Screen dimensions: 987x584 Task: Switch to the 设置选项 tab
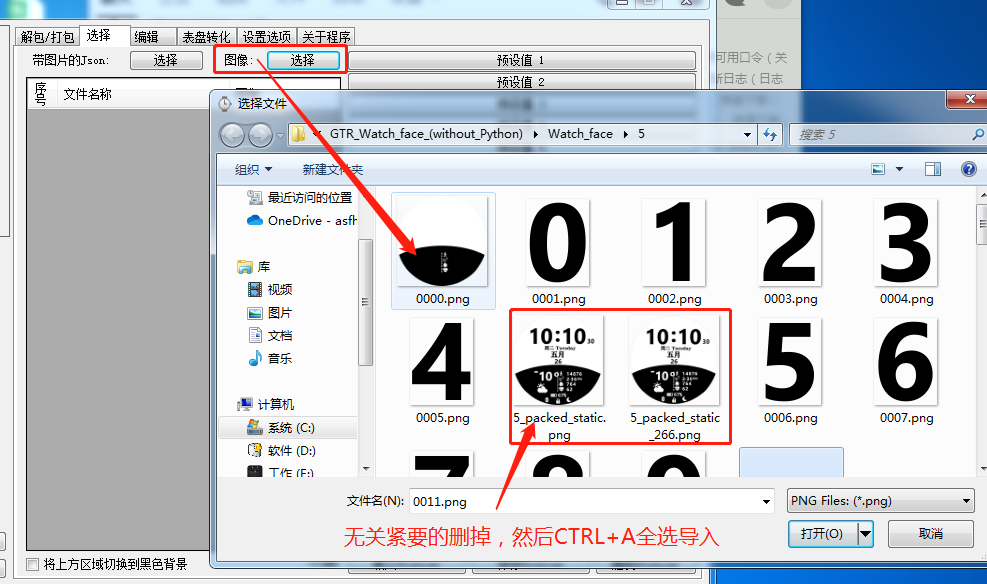266,37
